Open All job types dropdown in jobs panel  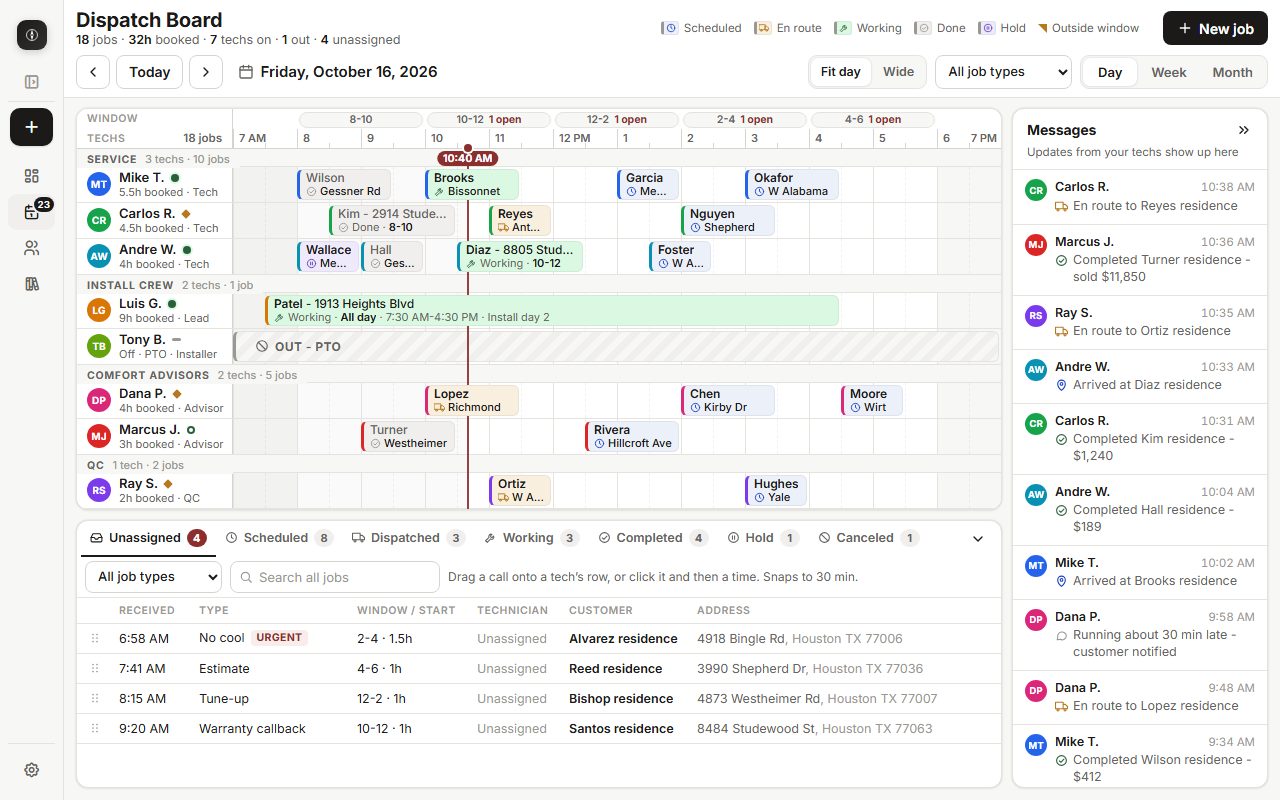coord(154,577)
